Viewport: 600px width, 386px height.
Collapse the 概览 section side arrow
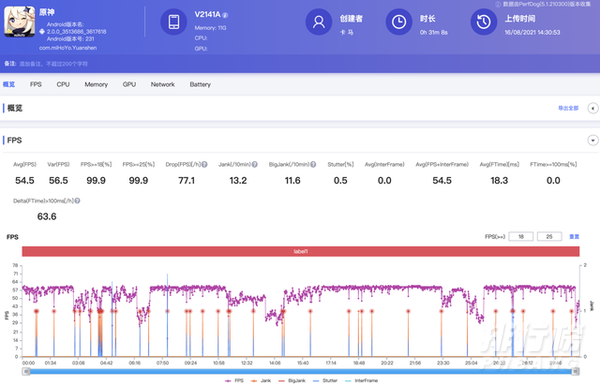click(593, 108)
